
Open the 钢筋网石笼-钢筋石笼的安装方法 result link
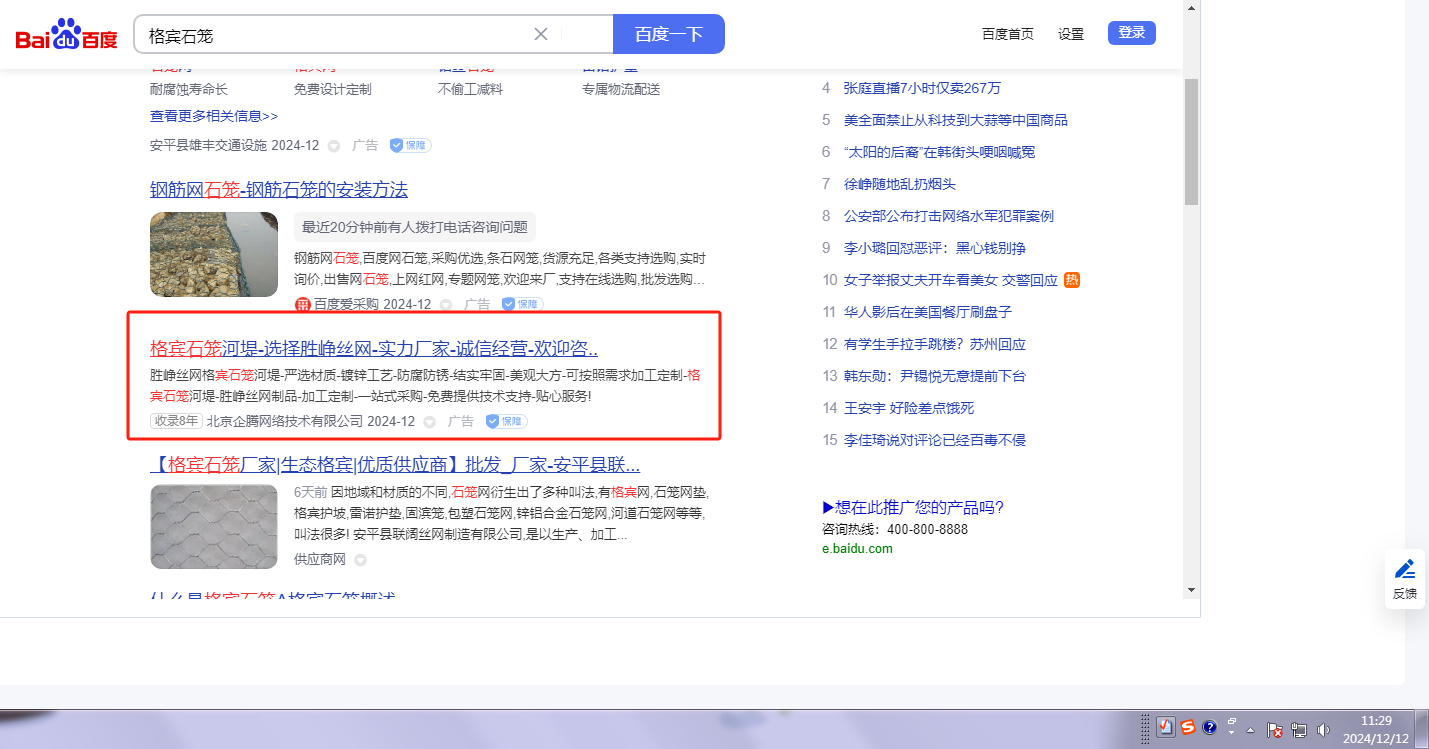tap(279, 190)
